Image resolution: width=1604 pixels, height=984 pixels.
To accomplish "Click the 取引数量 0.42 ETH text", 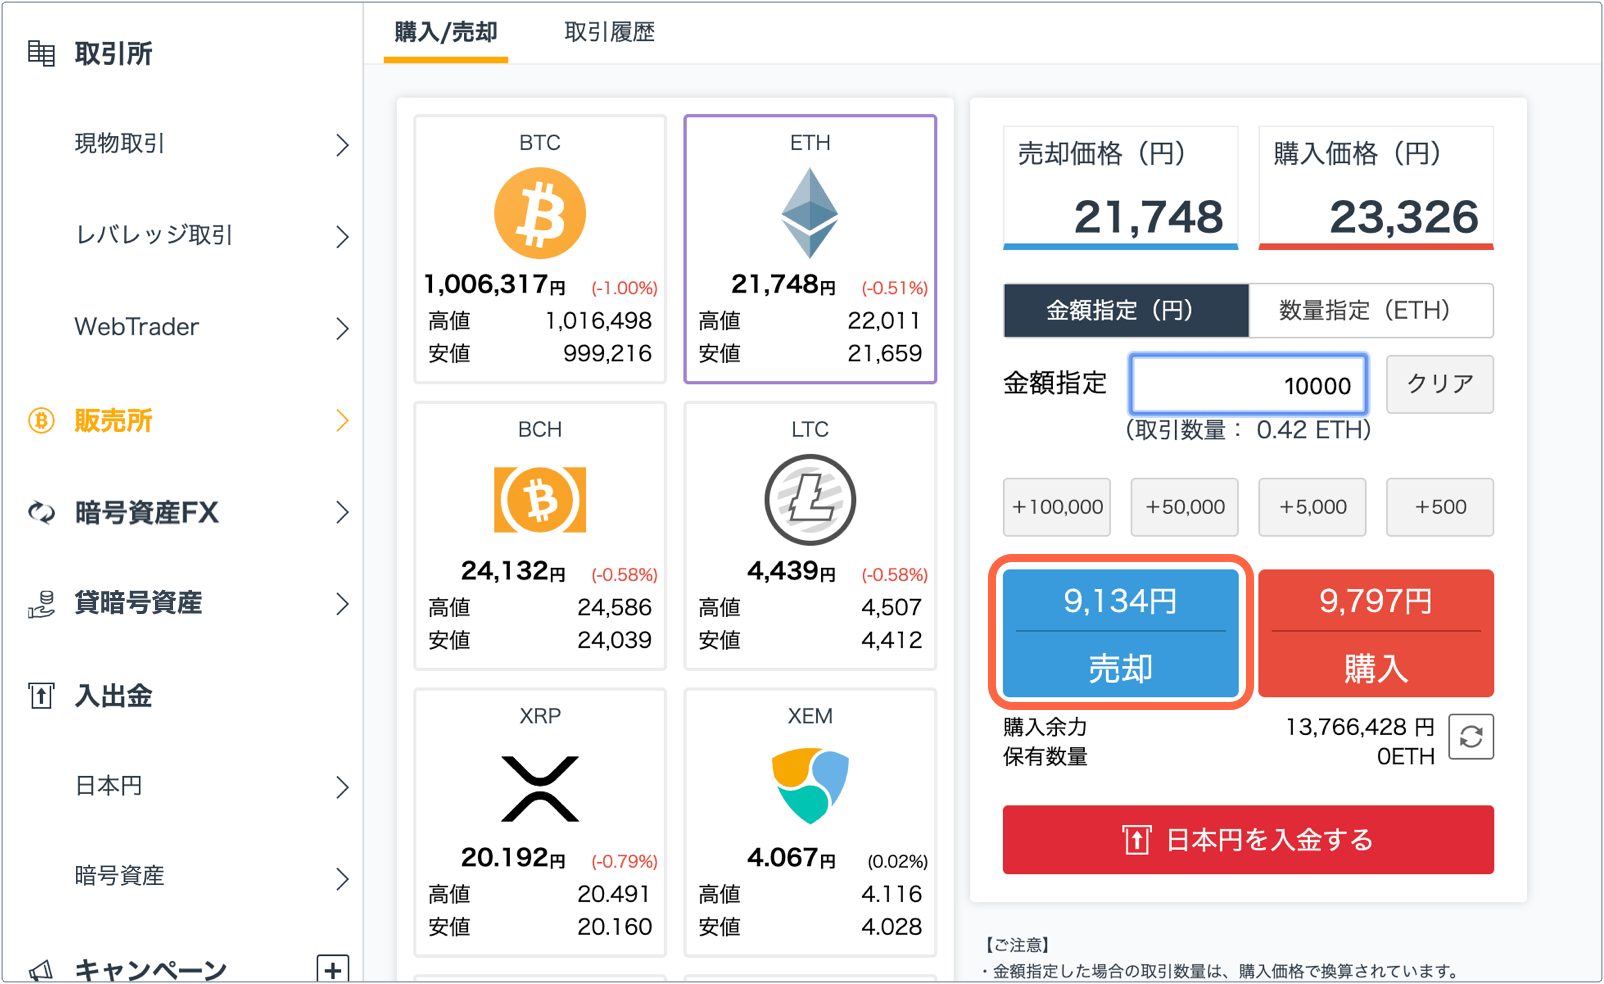I will click(1248, 430).
